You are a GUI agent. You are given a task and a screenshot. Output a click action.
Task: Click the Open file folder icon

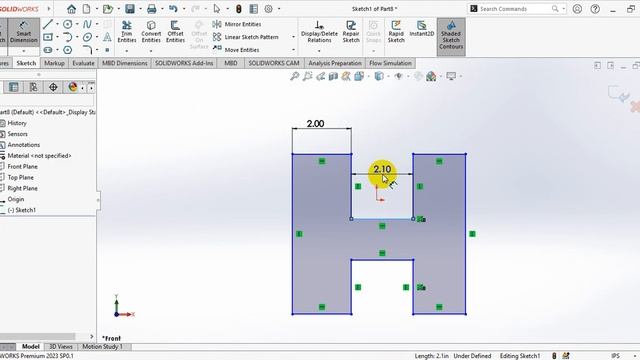[x=108, y=9]
